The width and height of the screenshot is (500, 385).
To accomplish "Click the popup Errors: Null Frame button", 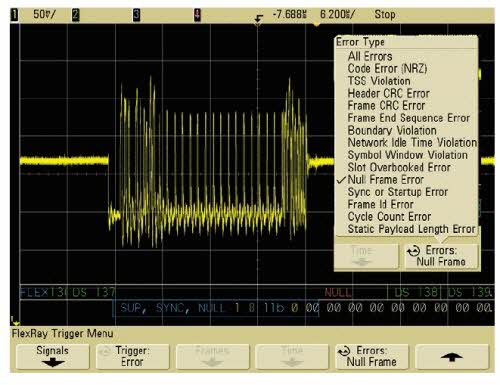I will click(x=441, y=256).
